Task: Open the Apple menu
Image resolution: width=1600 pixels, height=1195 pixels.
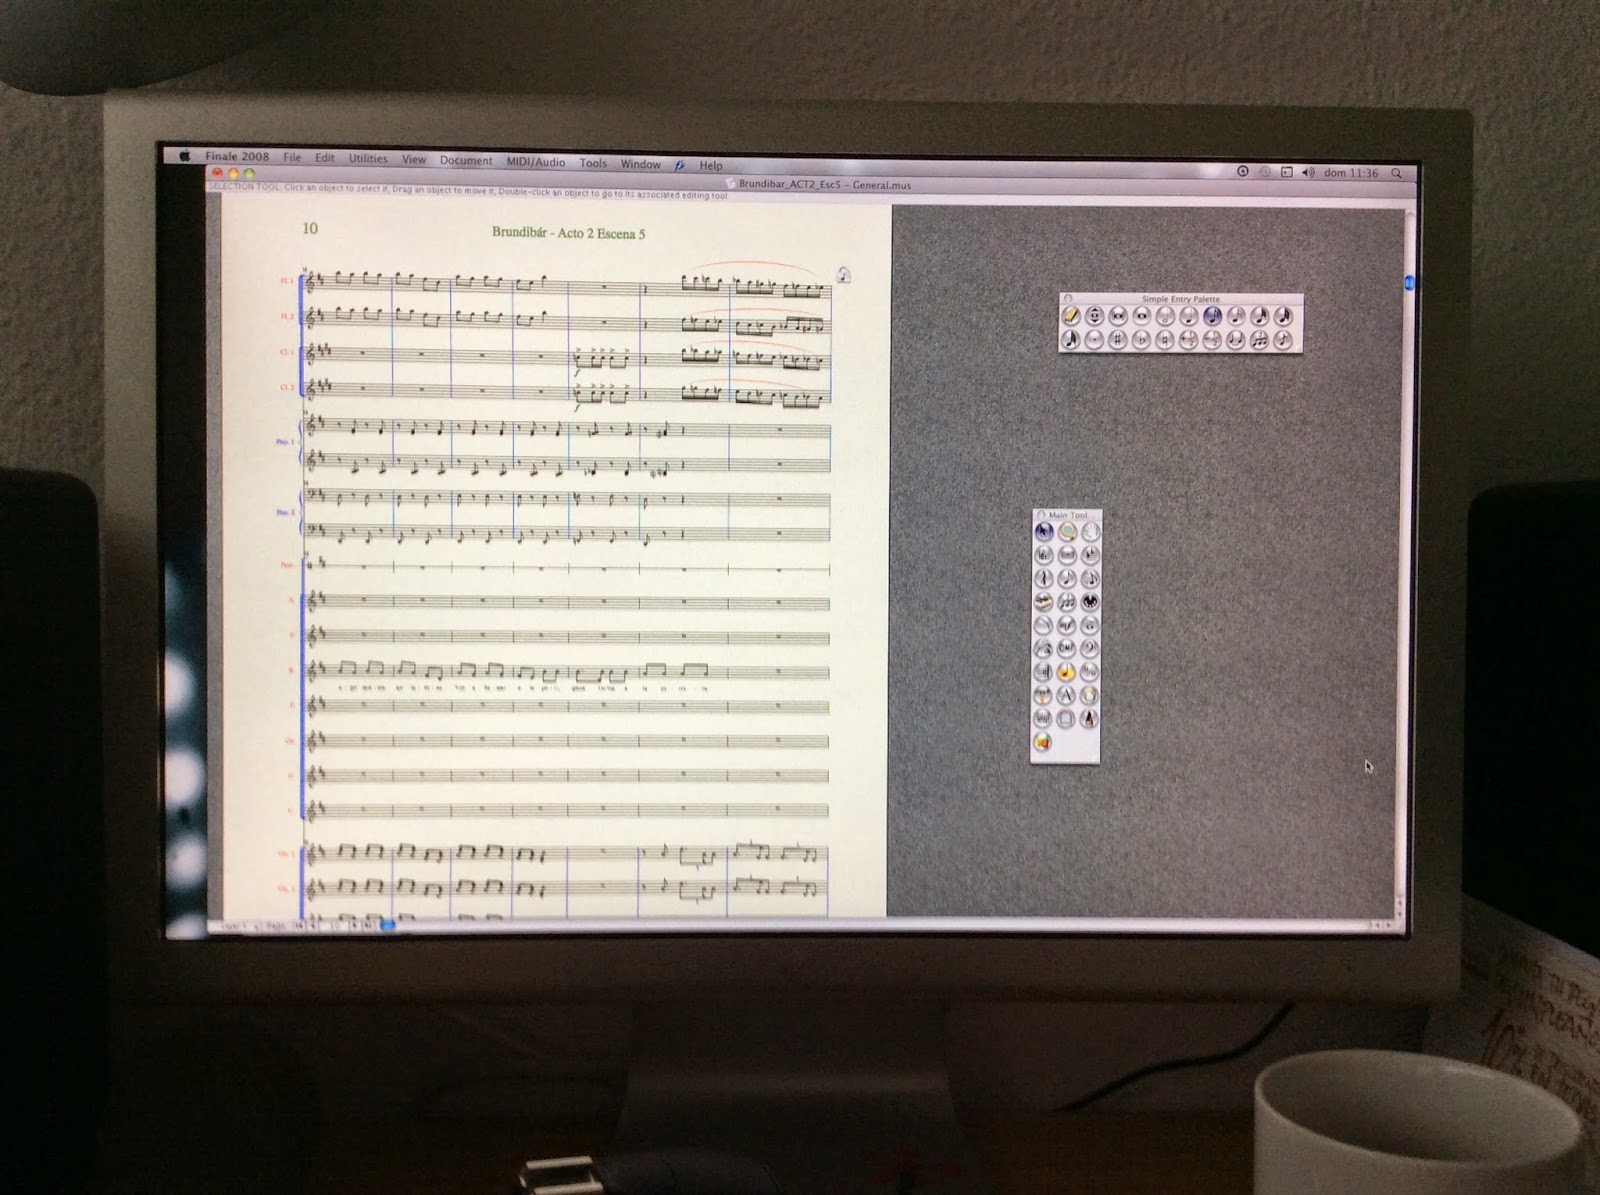Action: pos(184,156)
